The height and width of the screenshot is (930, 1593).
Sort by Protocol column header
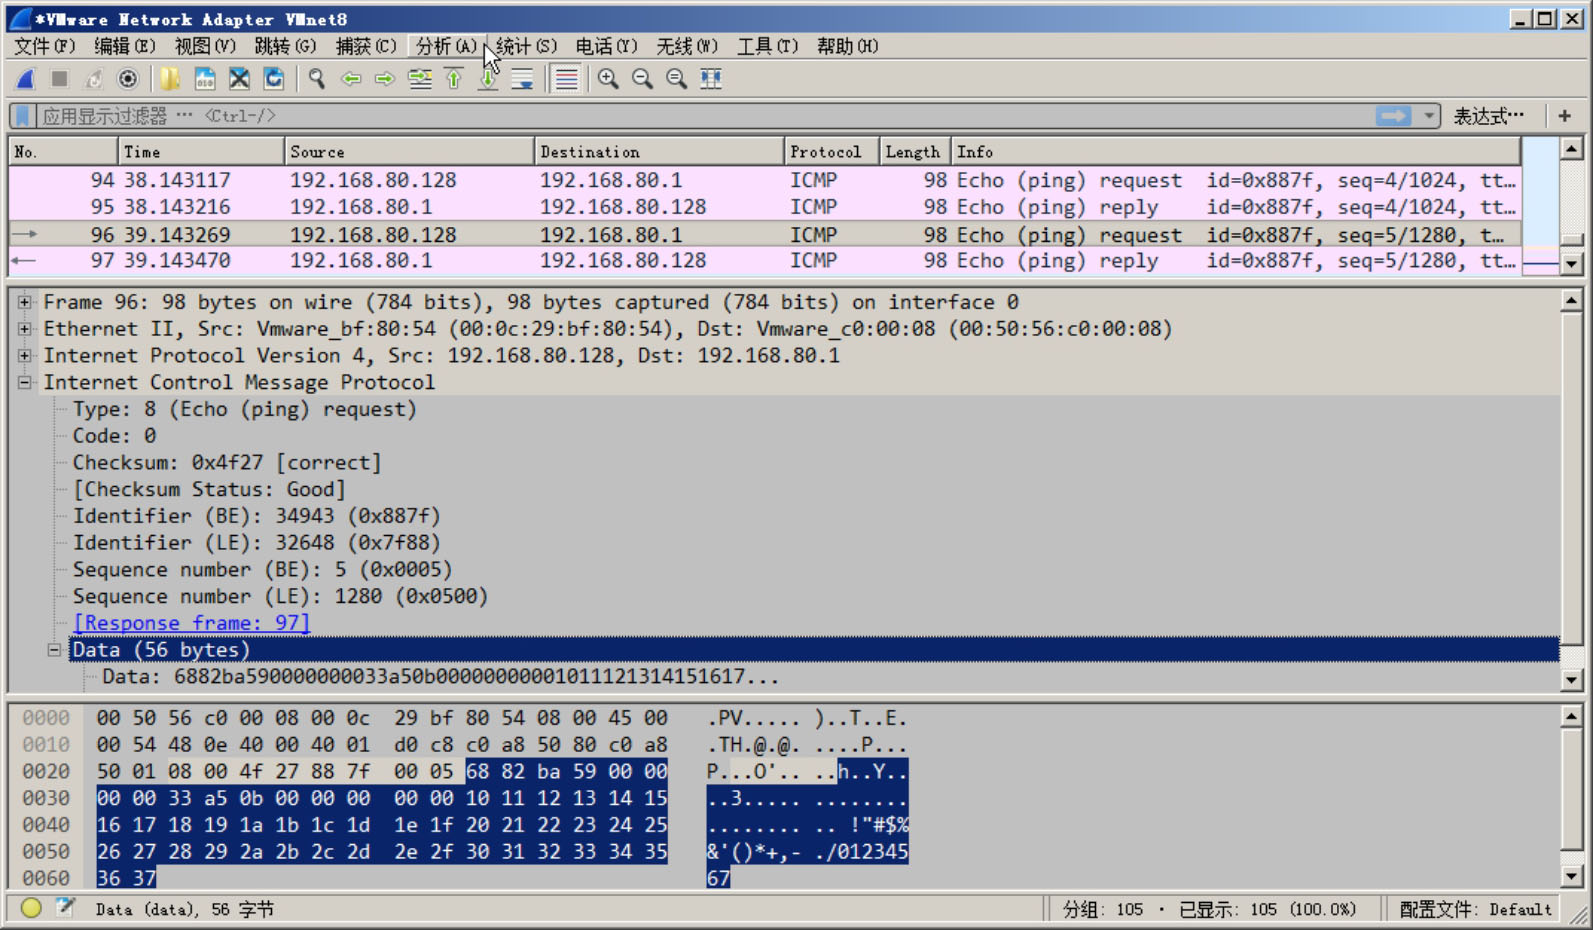831,152
